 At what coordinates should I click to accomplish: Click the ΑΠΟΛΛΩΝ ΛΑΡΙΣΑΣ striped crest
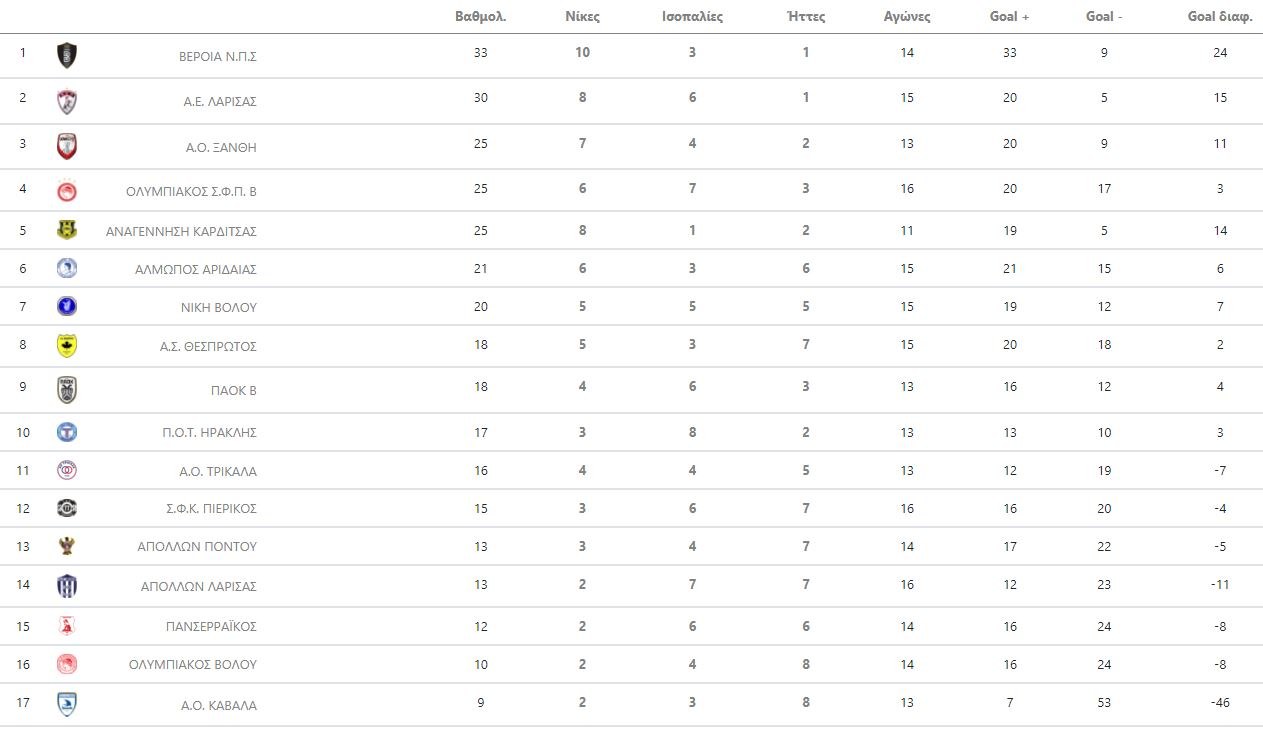point(67,586)
